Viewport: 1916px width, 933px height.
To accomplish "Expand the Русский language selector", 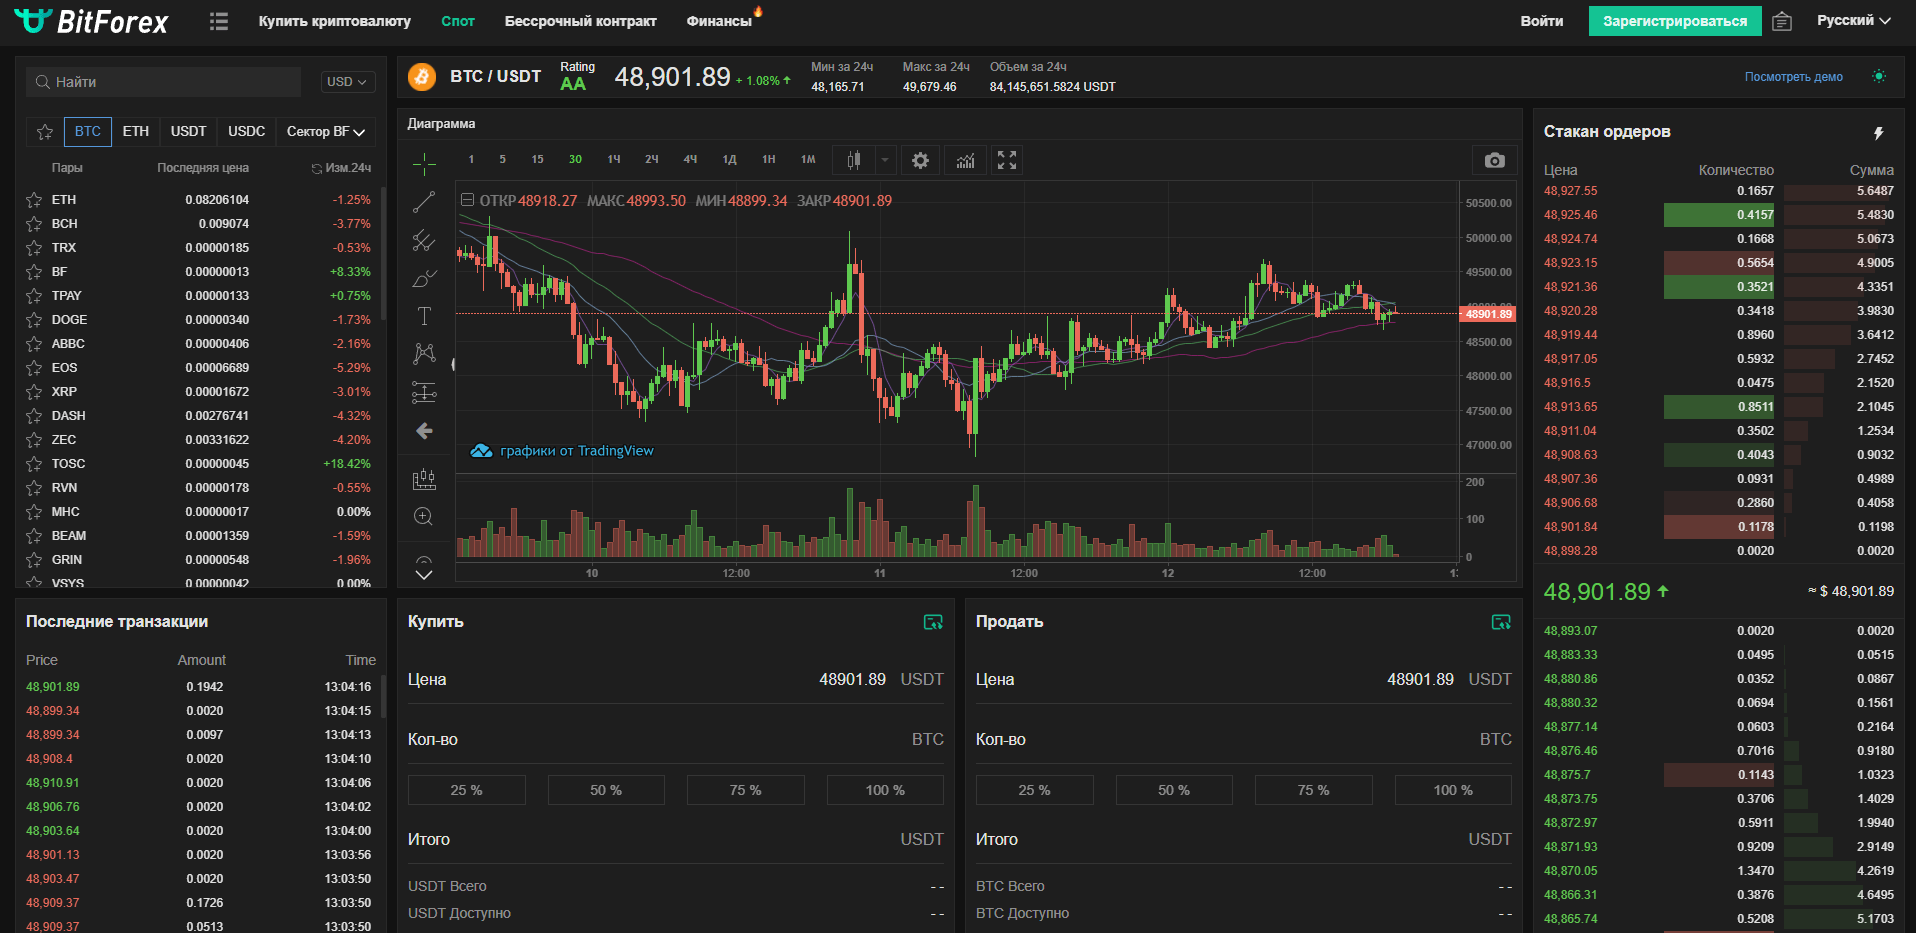I will [x=1853, y=21].
